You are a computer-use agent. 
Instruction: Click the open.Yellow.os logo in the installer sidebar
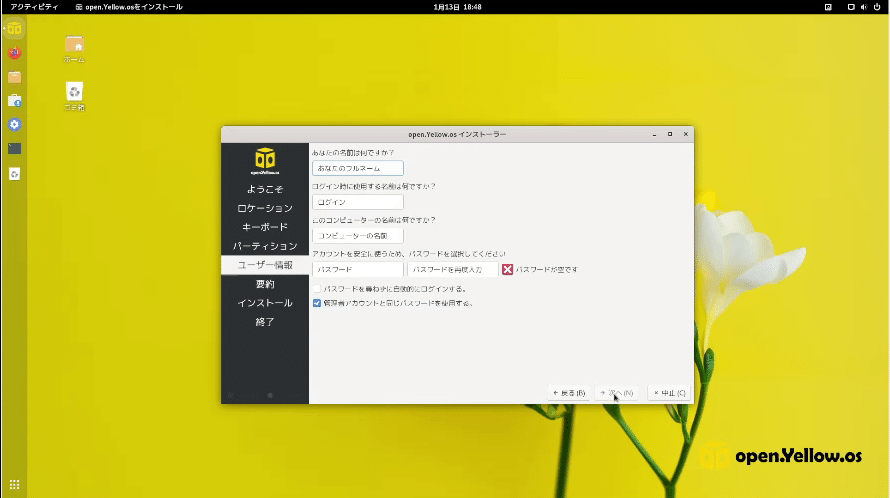pos(265,161)
